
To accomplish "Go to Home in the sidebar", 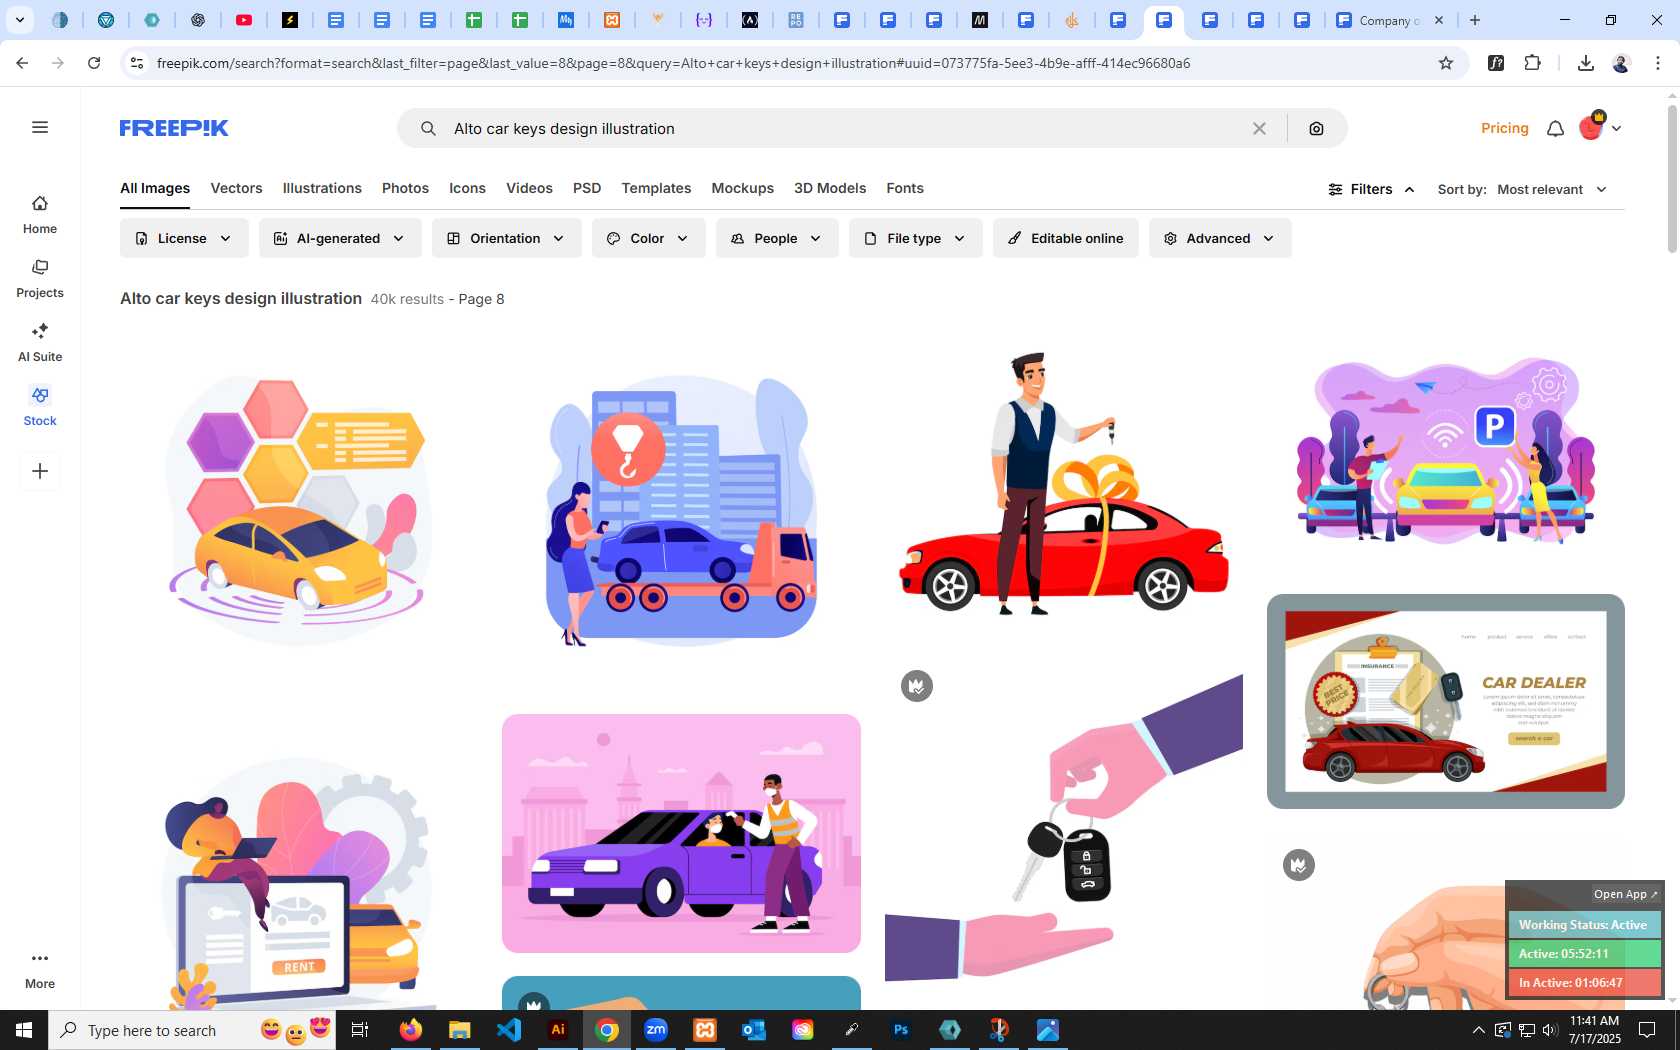I will click(40, 215).
